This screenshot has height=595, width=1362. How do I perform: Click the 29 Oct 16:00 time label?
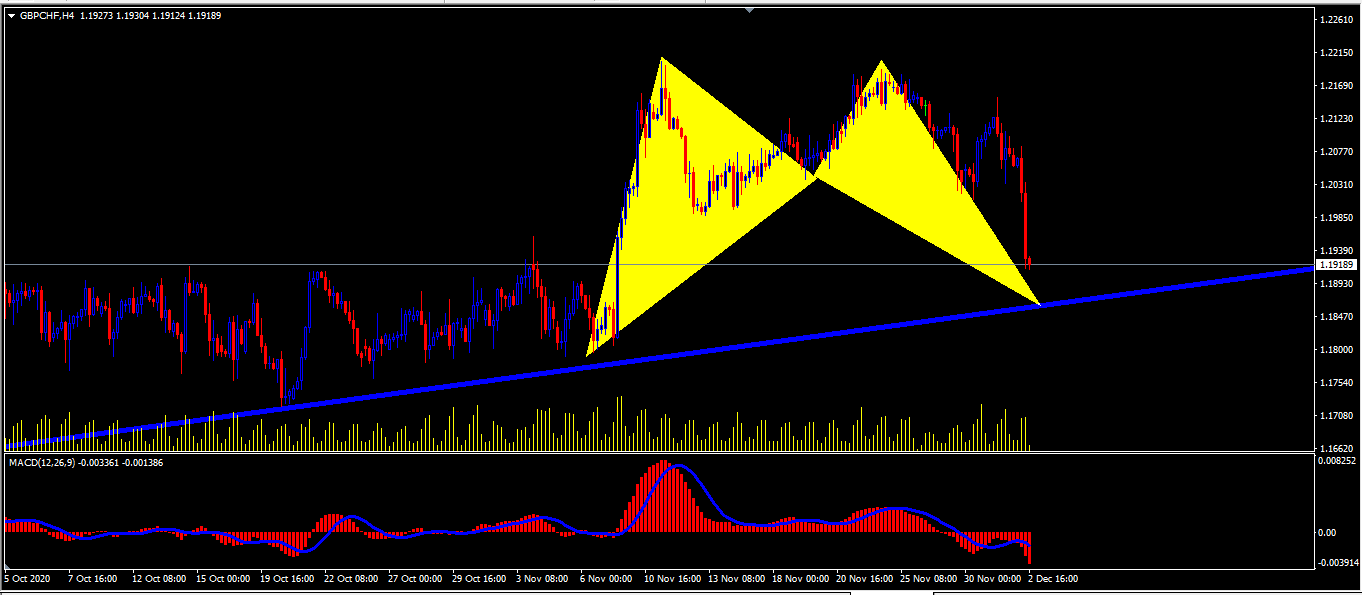click(x=478, y=578)
